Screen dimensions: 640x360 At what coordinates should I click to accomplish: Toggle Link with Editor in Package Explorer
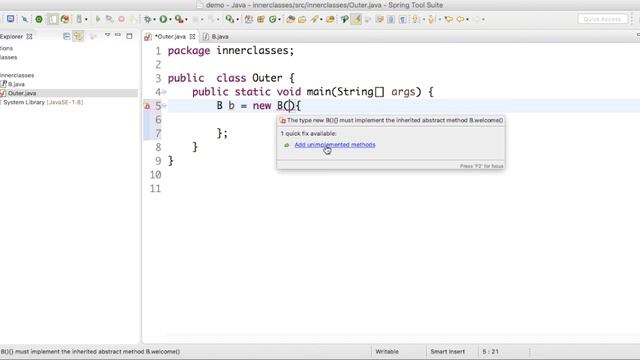pyautogui.click(x=78, y=36)
